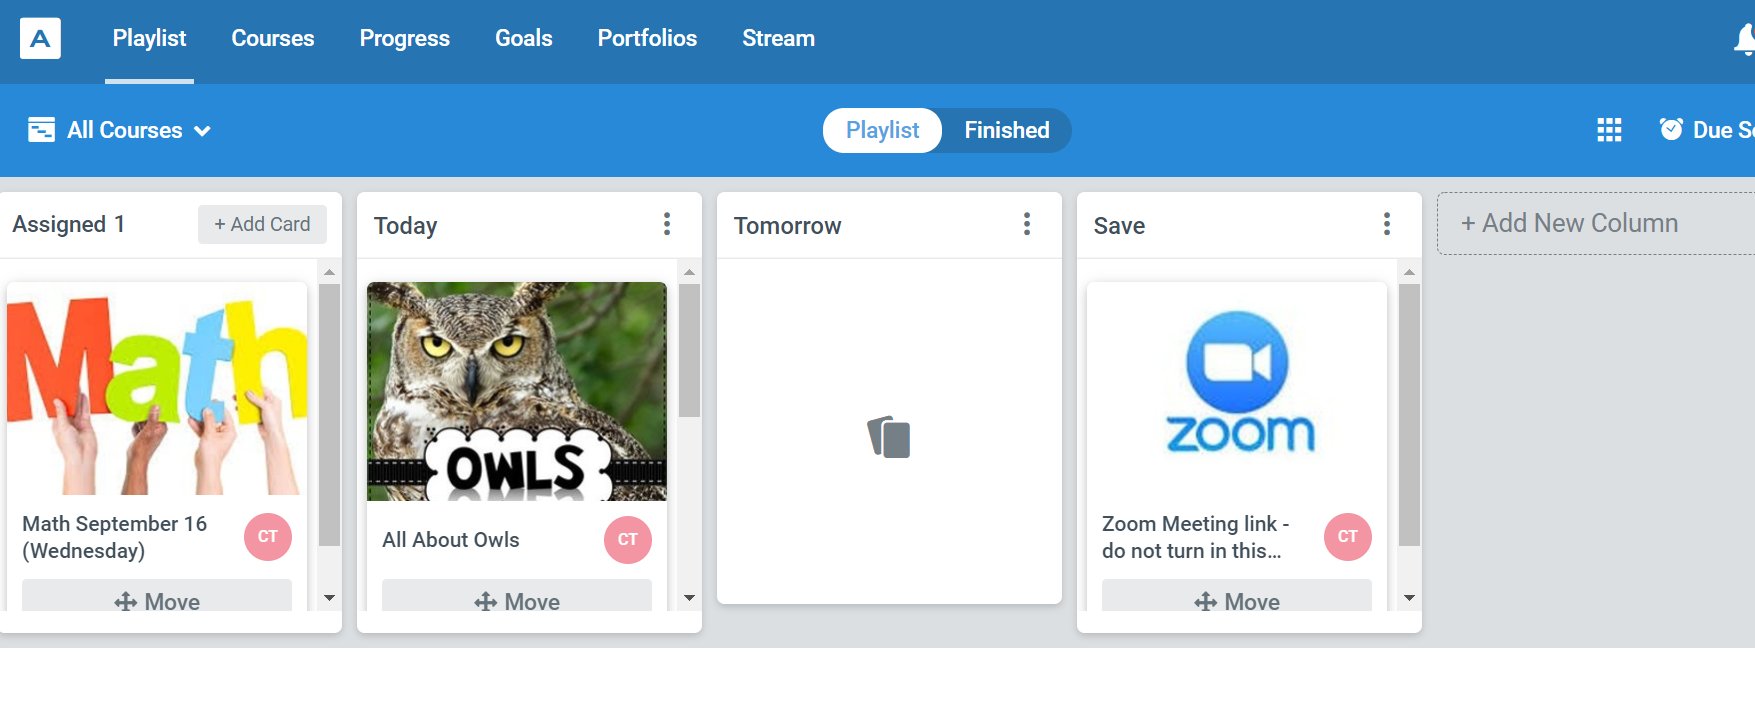
Task: Click CT avatar on All About Owls card
Action: click(628, 540)
